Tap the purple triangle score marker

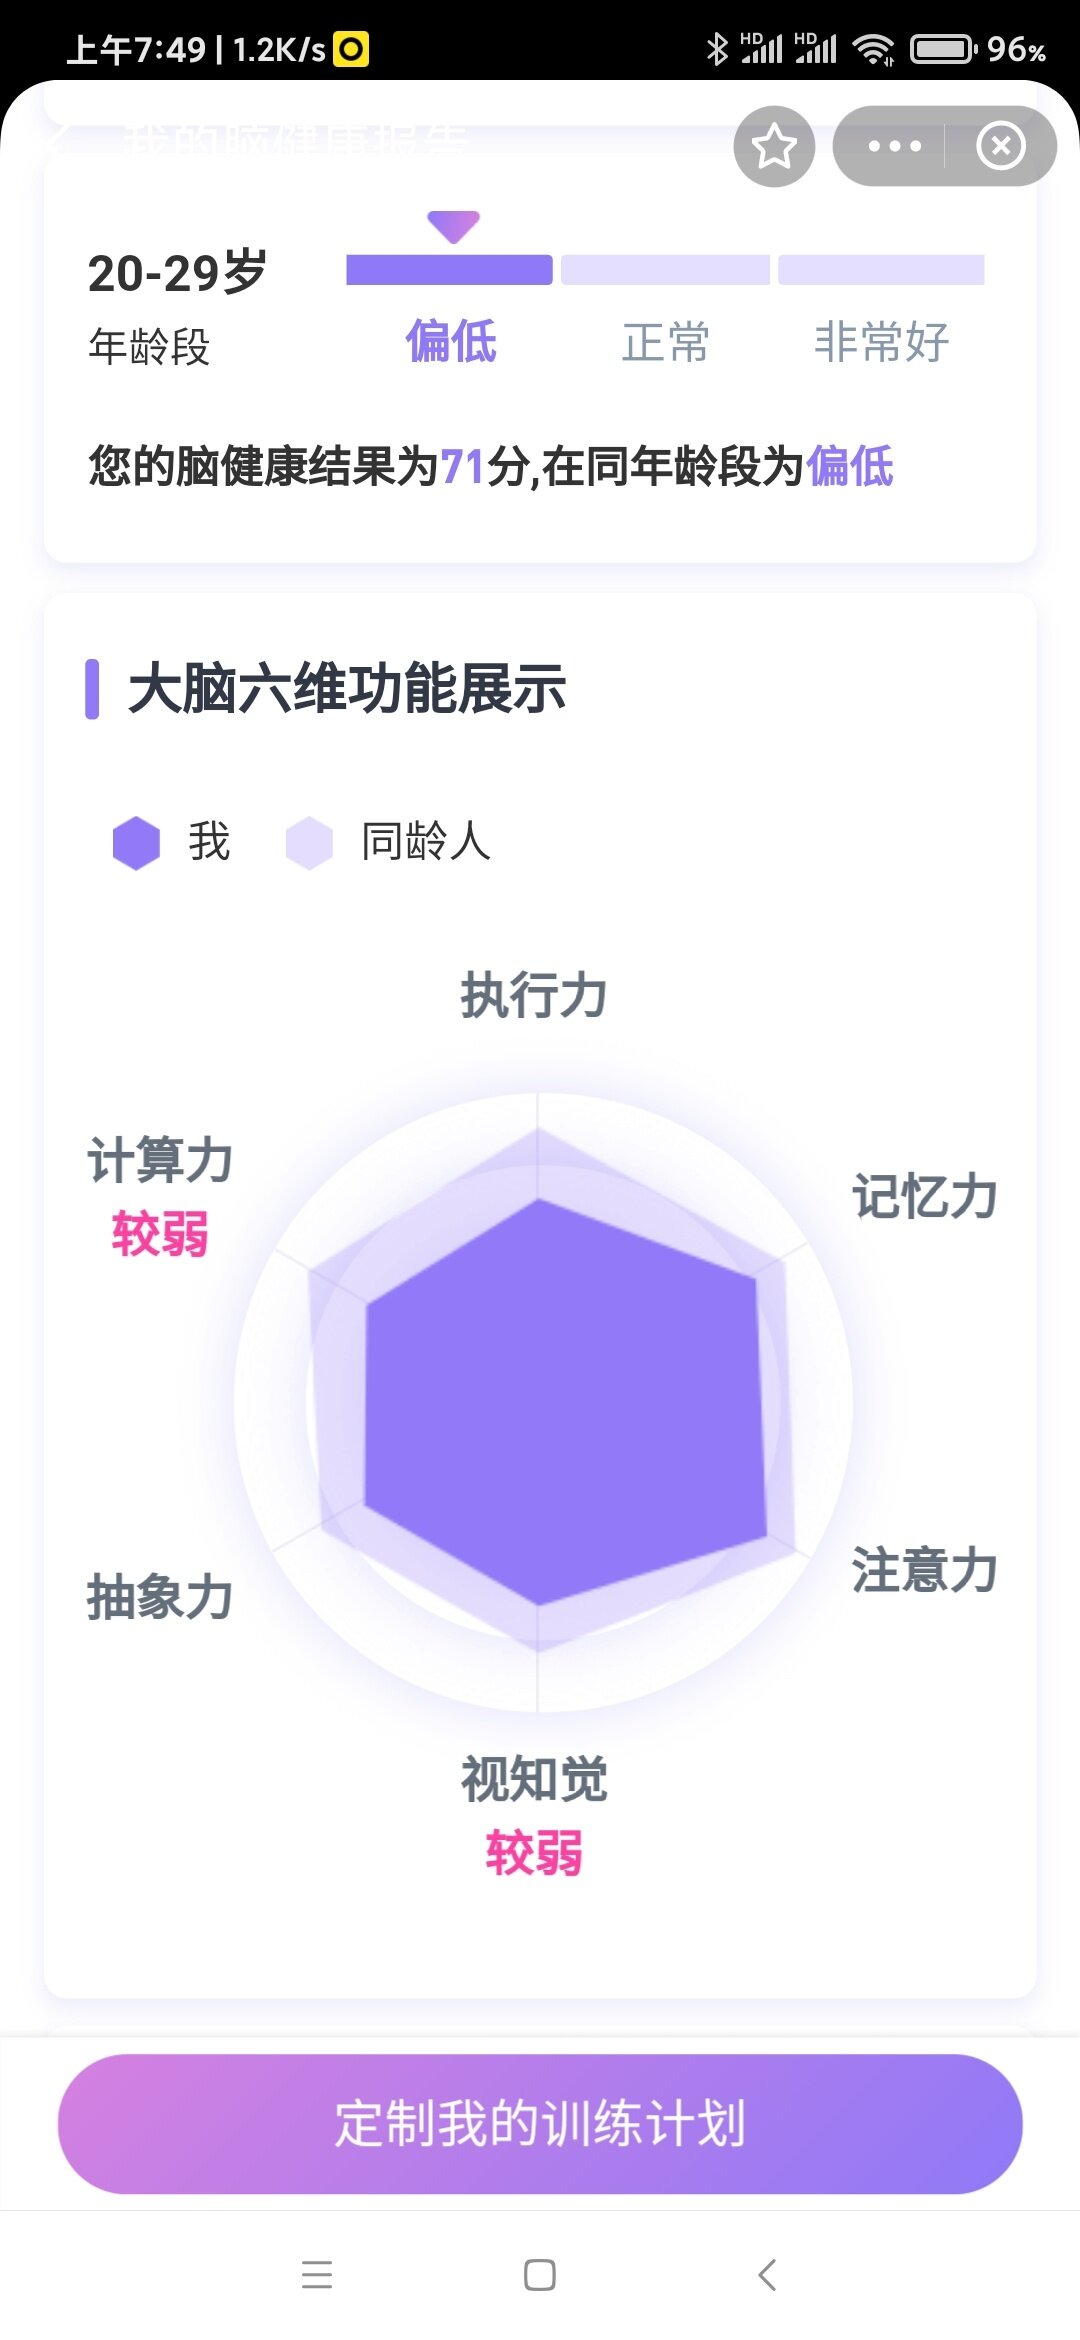453,227
